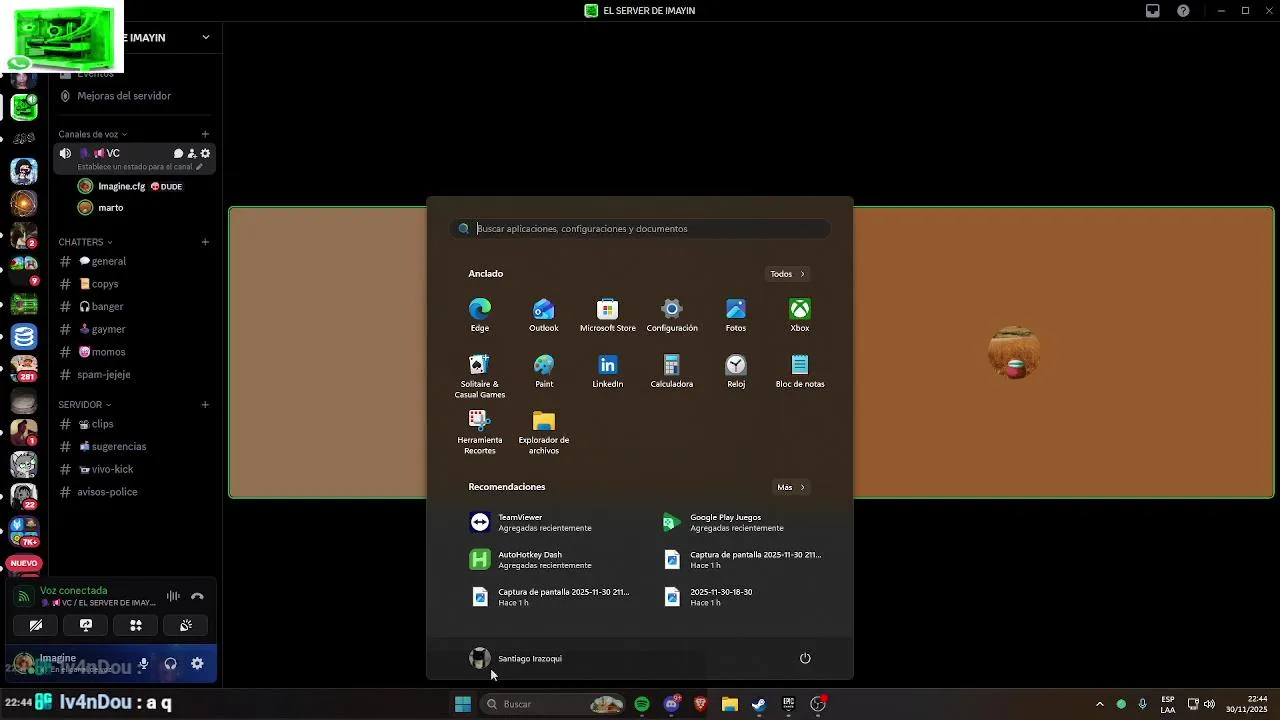The height and width of the screenshot is (720, 1280).
Task: Click the taskbar Buscar search box
Action: 553,704
